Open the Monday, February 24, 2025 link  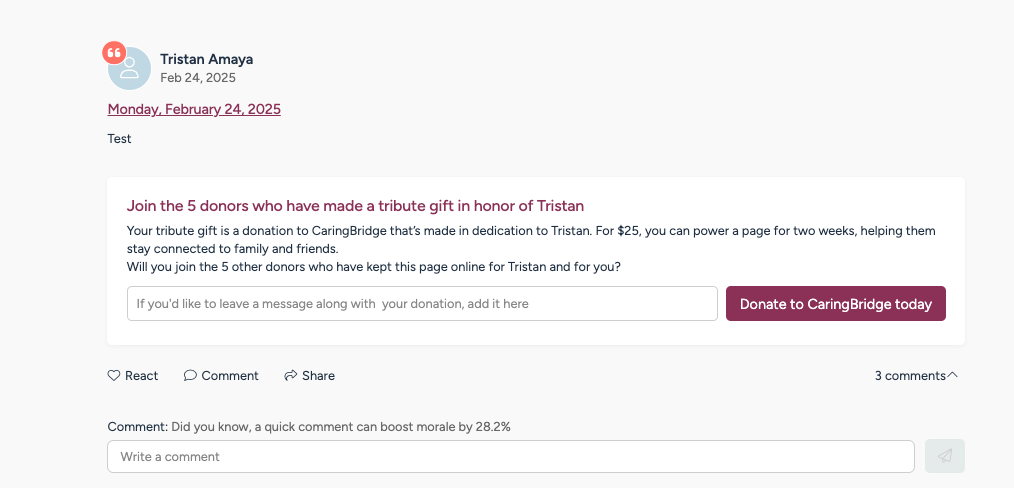pos(194,109)
